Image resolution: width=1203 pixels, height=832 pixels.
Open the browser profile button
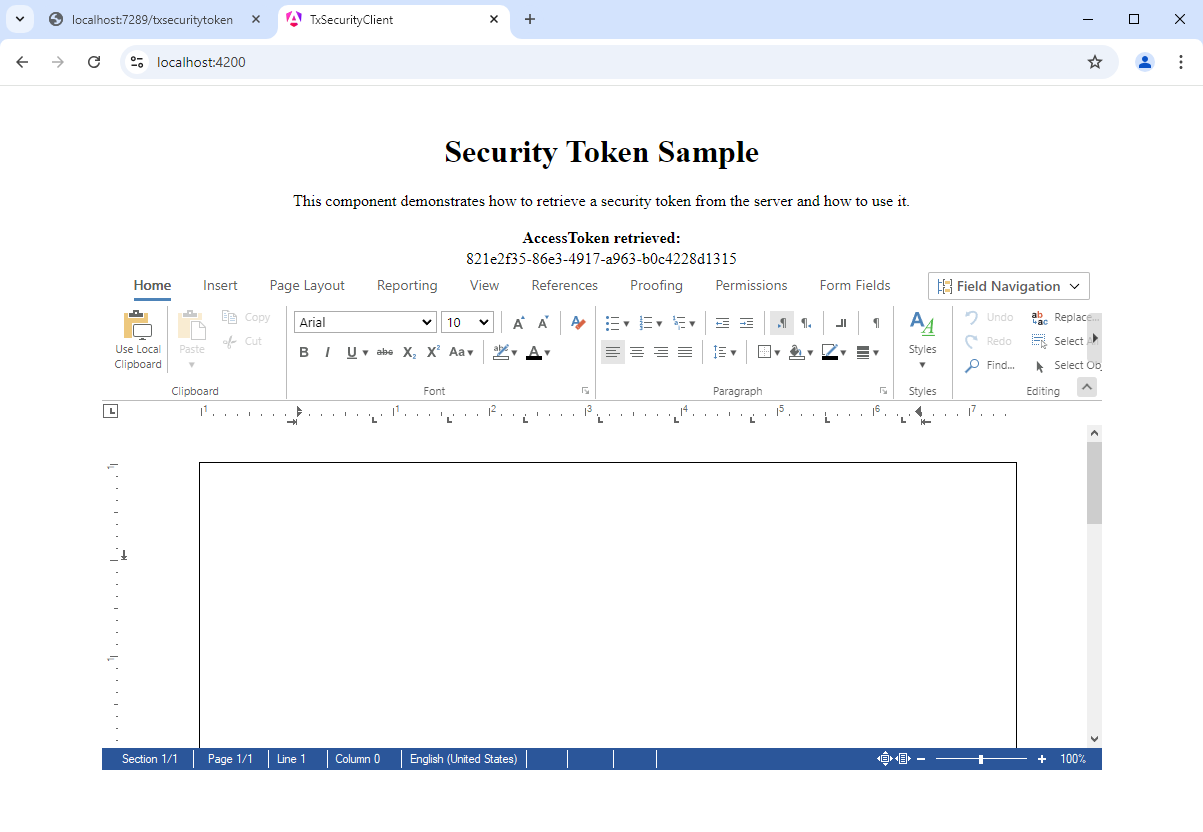[1145, 62]
